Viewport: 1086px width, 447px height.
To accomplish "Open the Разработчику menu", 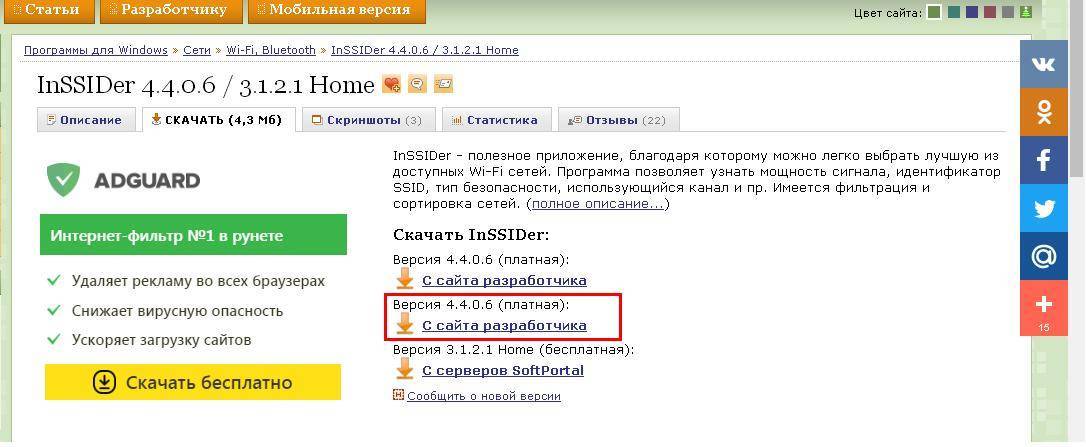I will 171,10.
